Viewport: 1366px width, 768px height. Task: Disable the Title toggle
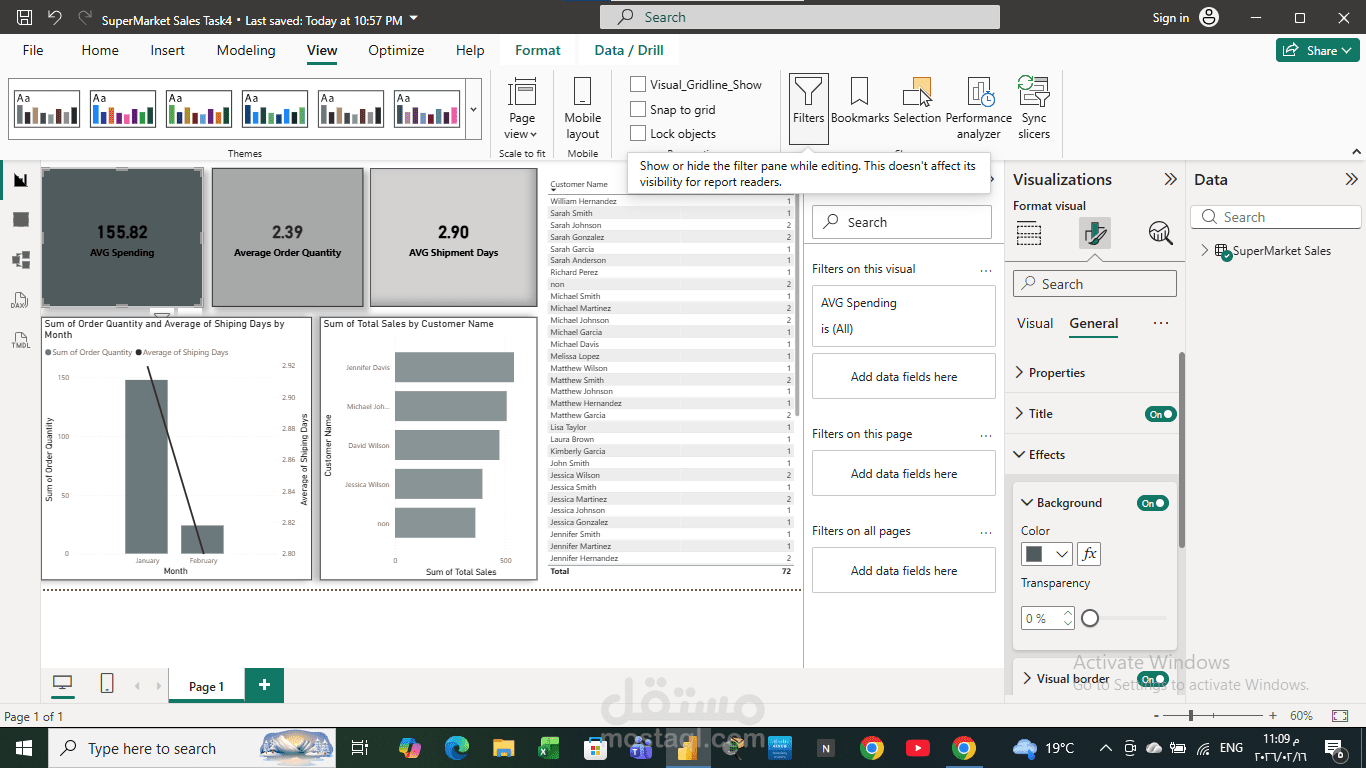click(1160, 413)
